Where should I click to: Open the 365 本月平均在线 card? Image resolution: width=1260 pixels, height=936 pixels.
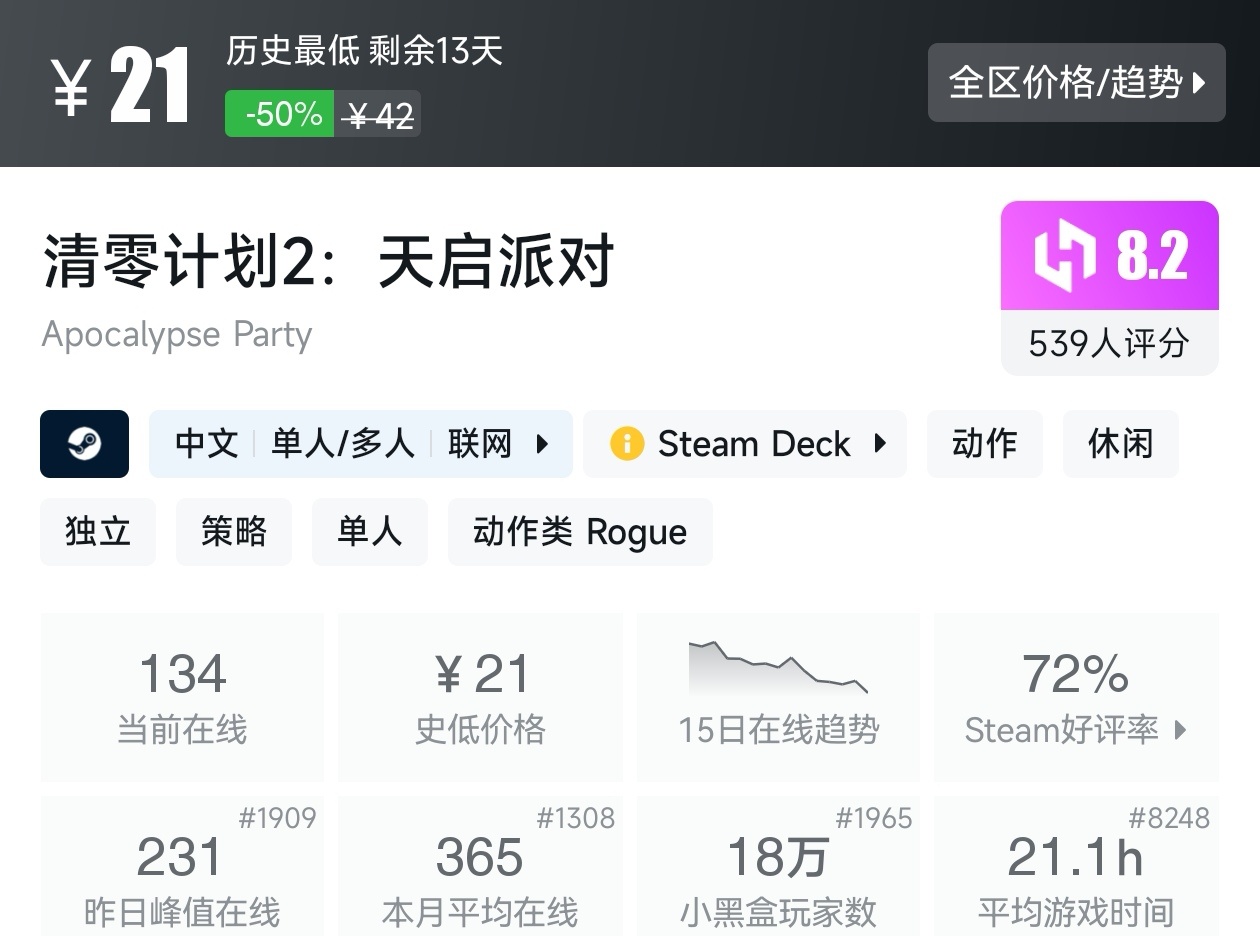click(x=480, y=866)
